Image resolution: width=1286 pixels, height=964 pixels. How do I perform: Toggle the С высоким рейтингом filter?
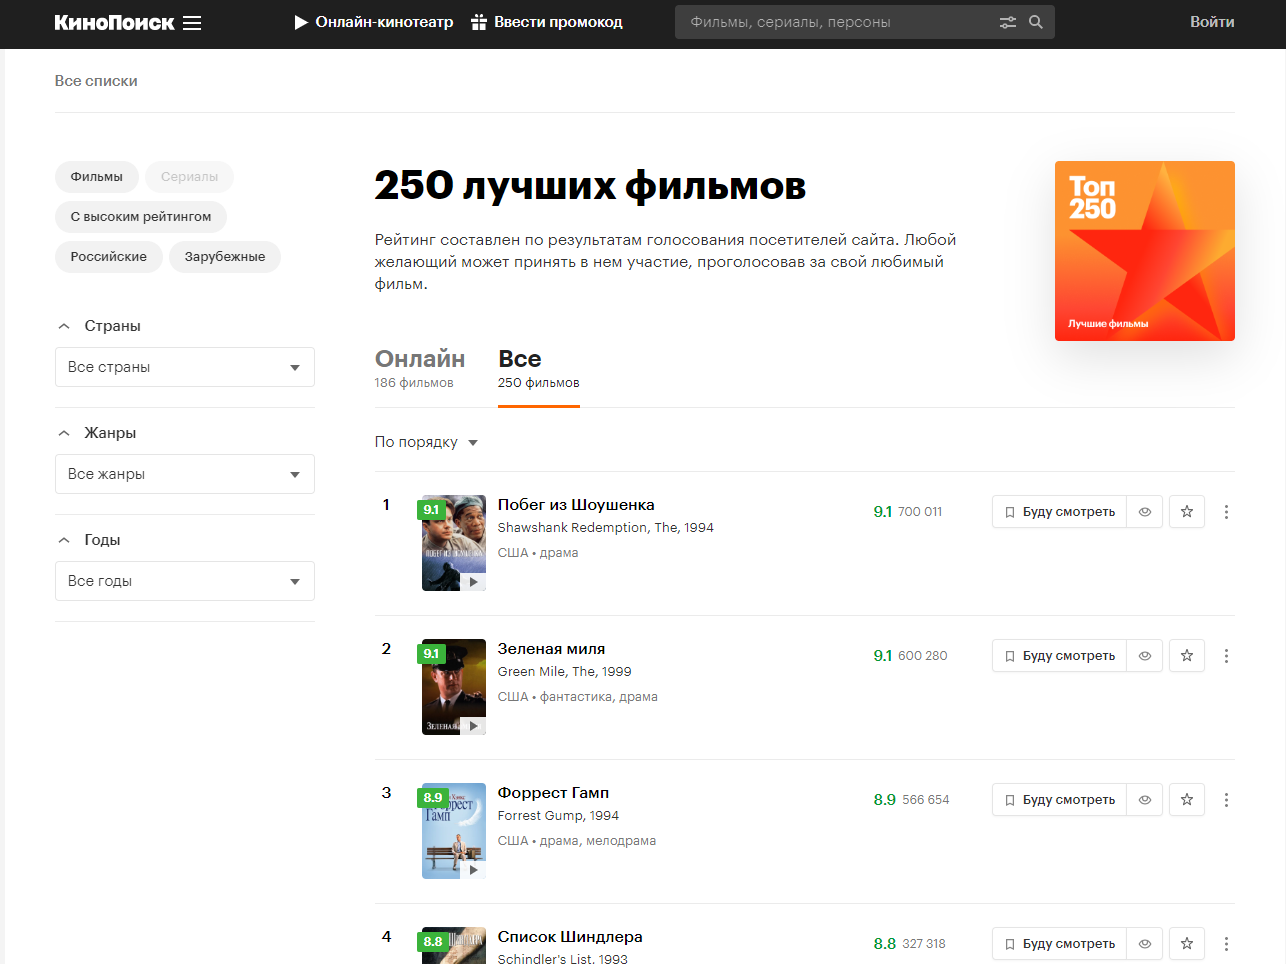point(141,217)
